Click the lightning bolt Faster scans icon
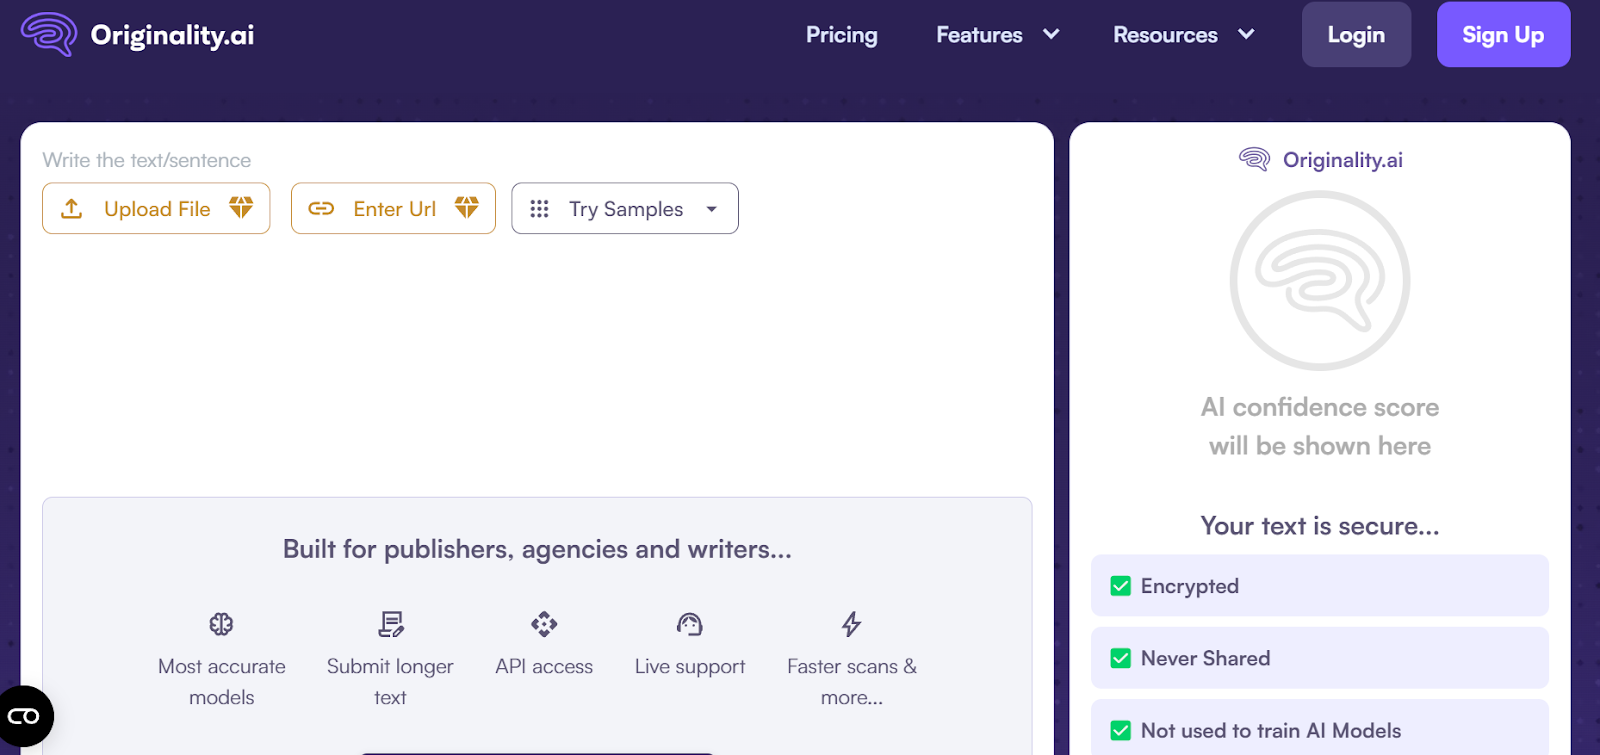Viewport: 1600px width, 755px height. click(x=851, y=624)
